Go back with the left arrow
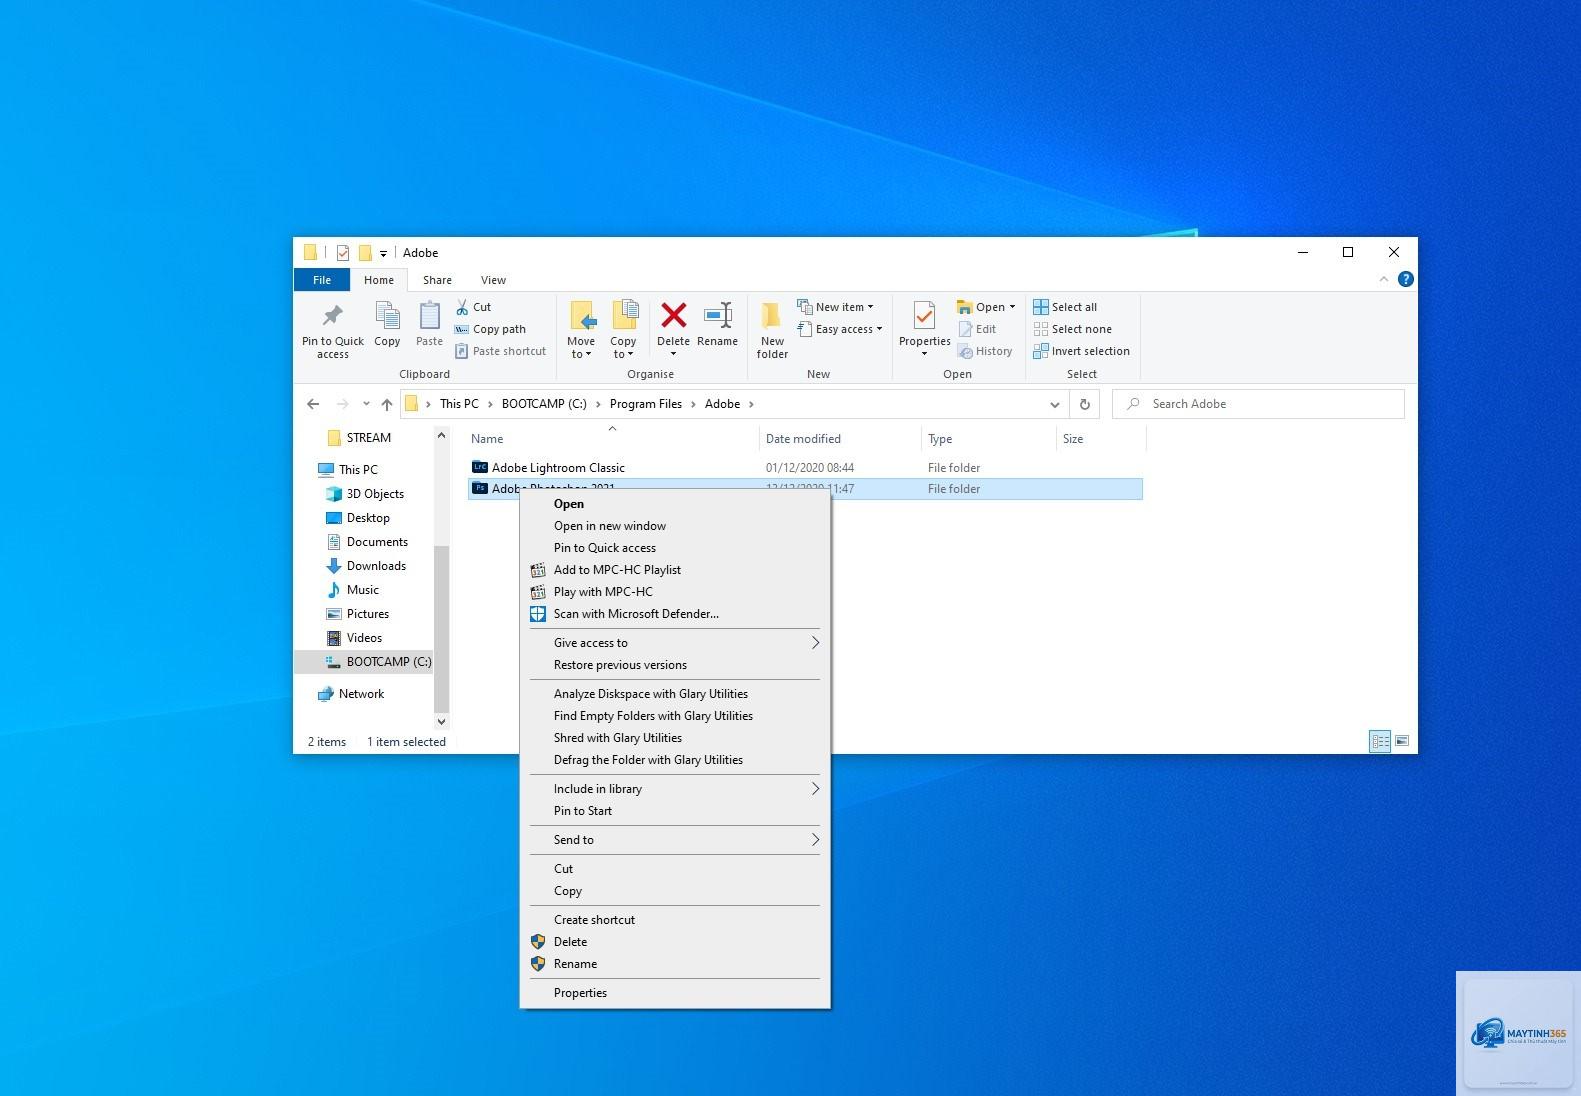 pyautogui.click(x=313, y=404)
